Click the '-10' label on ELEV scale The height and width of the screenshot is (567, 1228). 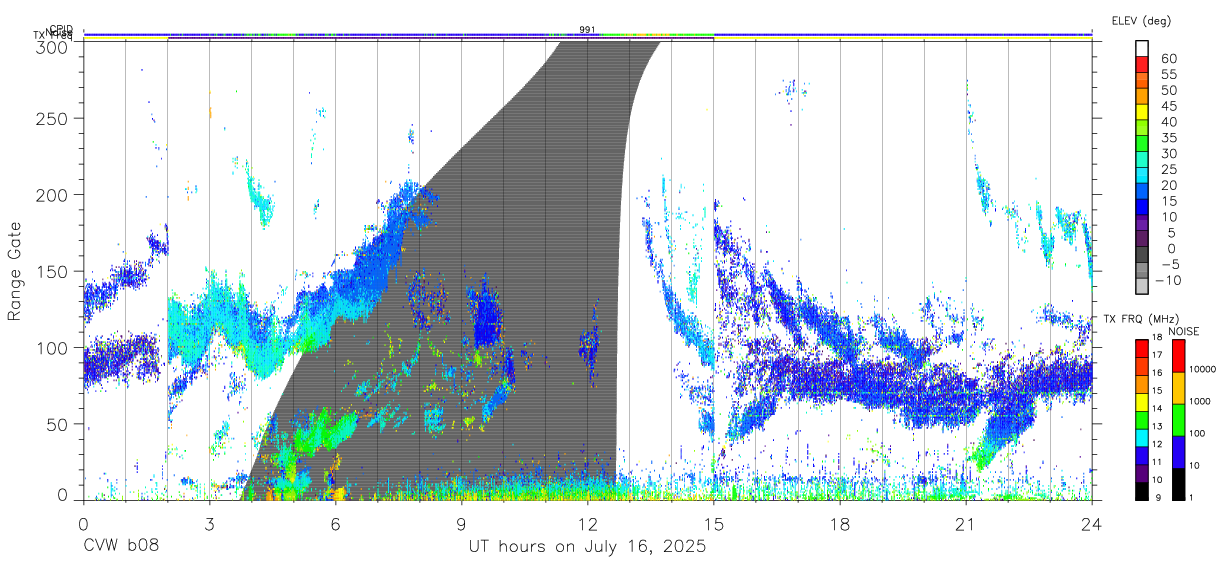point(1168,281)
